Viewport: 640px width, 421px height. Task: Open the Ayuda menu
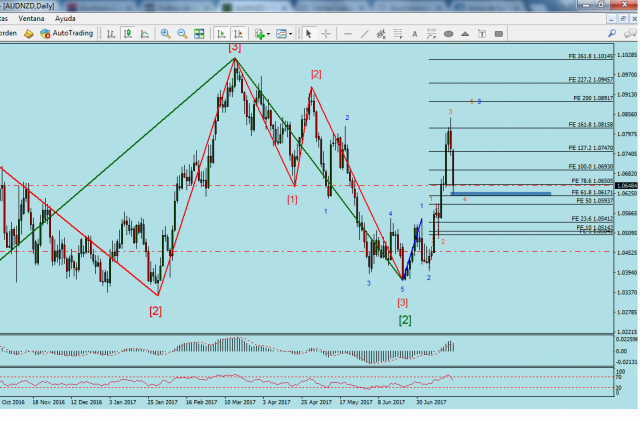(65, 18)
